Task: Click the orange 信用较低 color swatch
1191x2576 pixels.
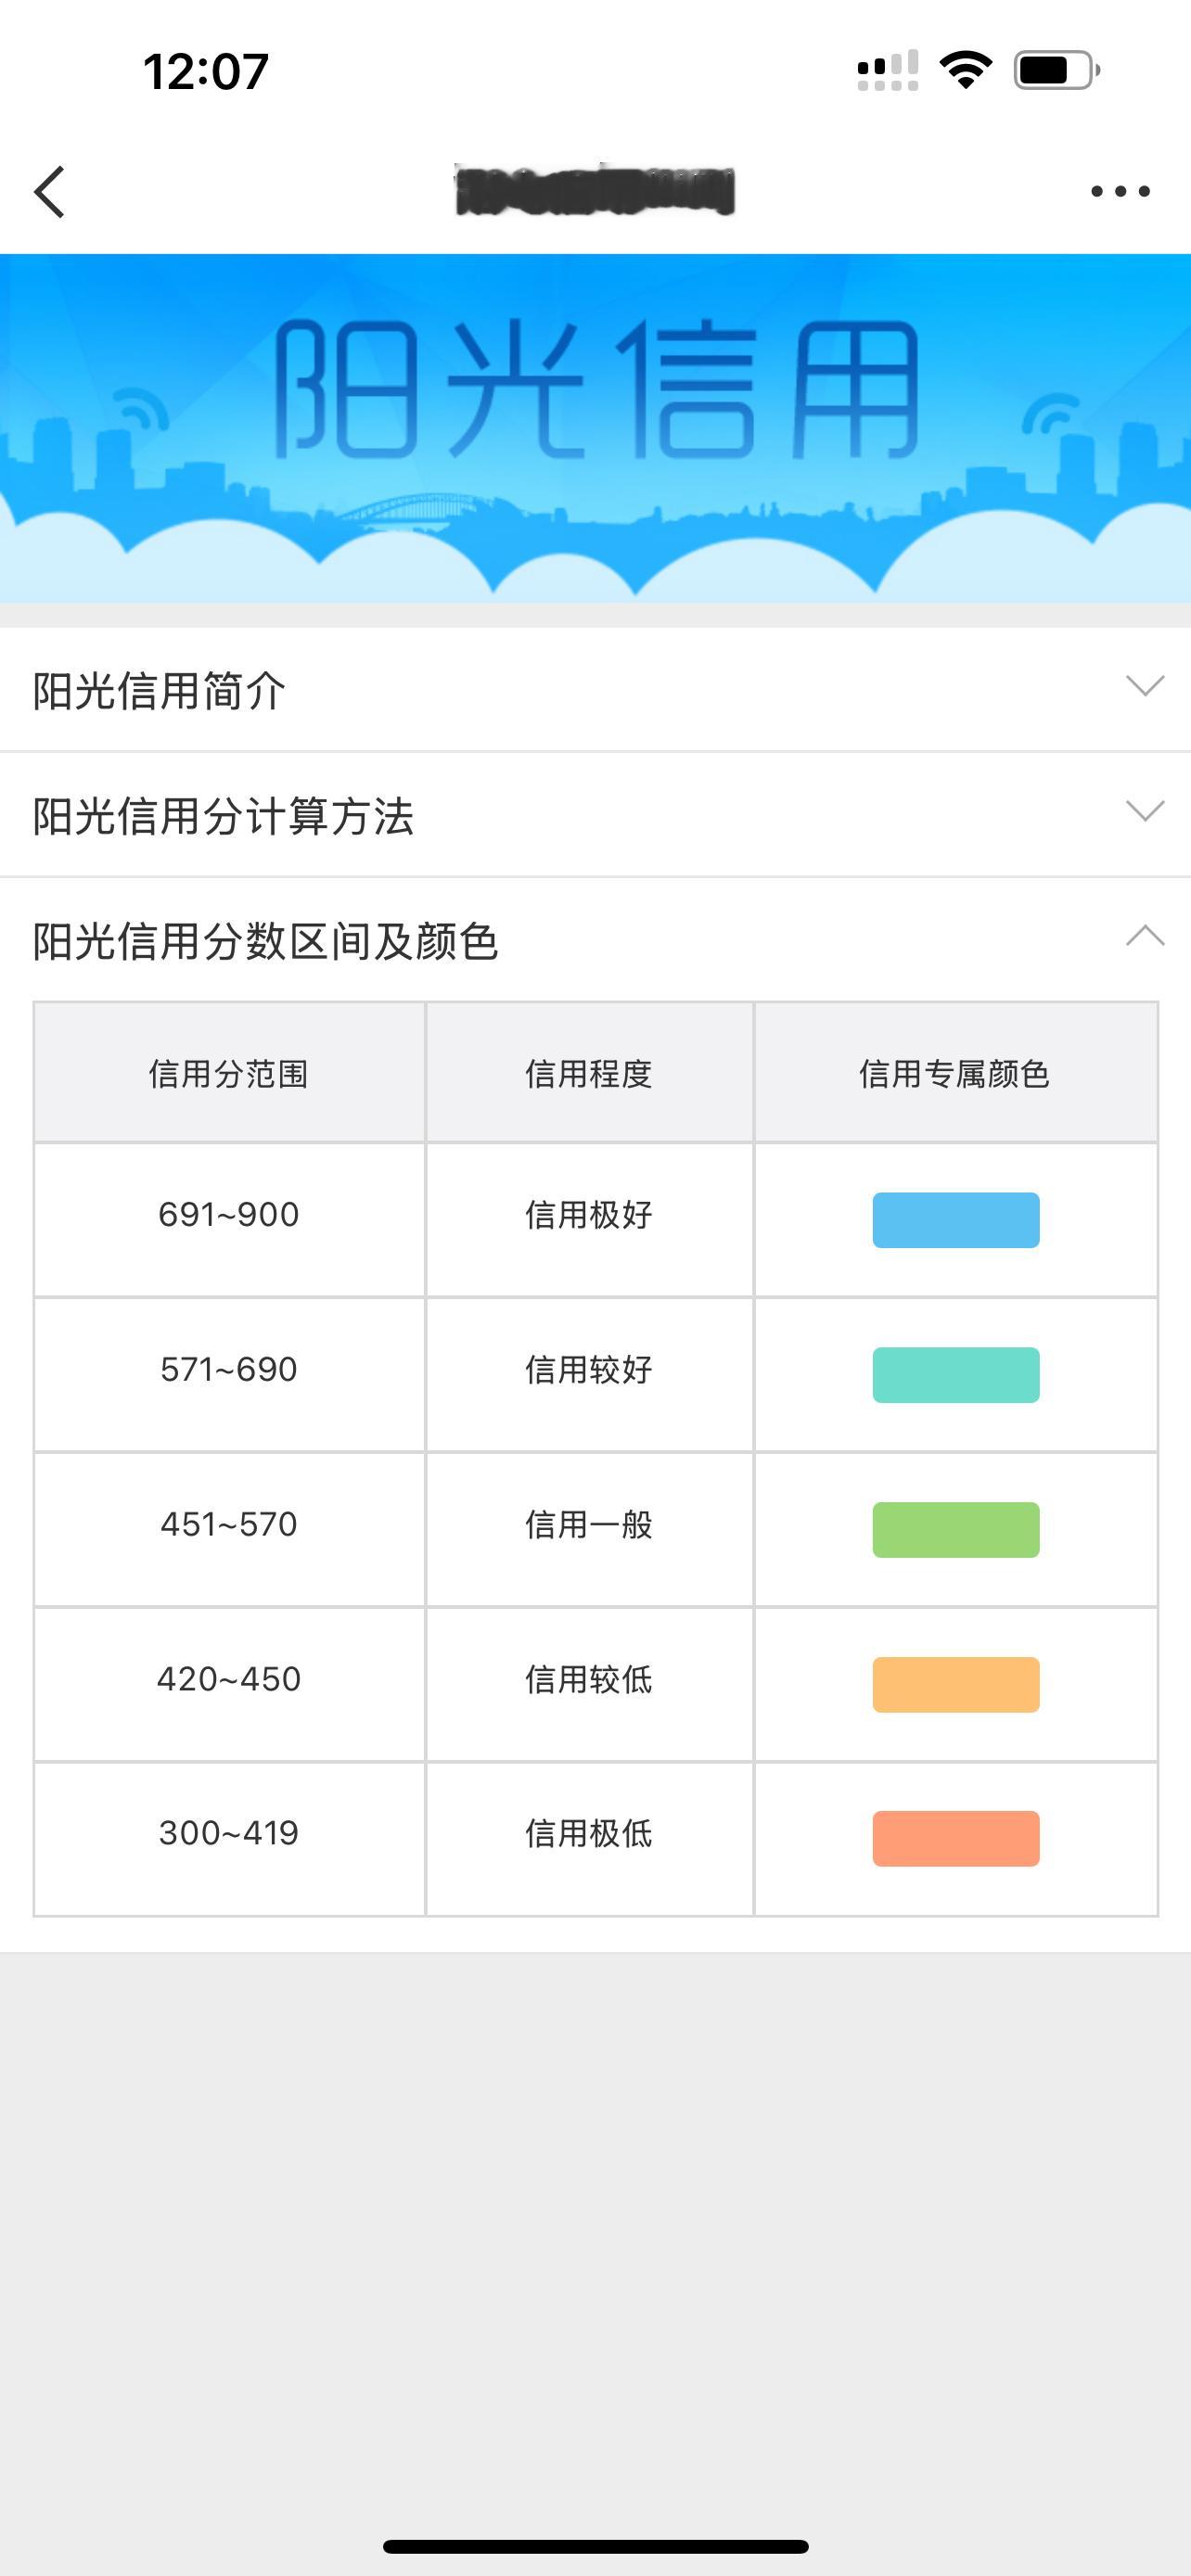Action: click(955, 1685)
